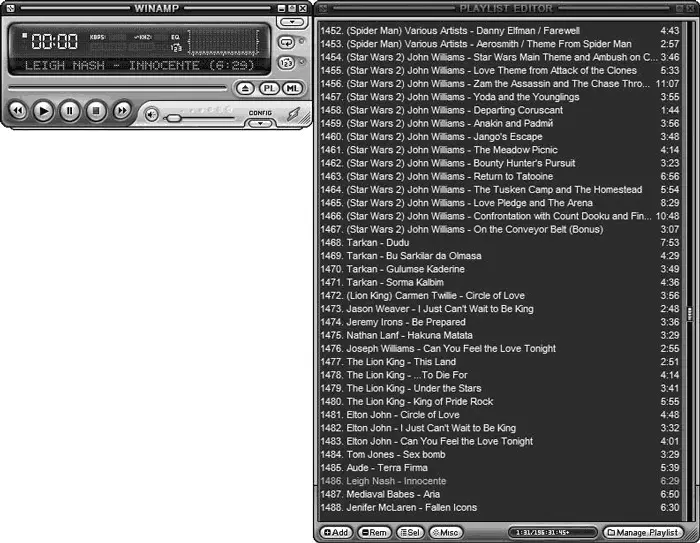Open the dropdown arrow above the repeat button

[290, 21]
